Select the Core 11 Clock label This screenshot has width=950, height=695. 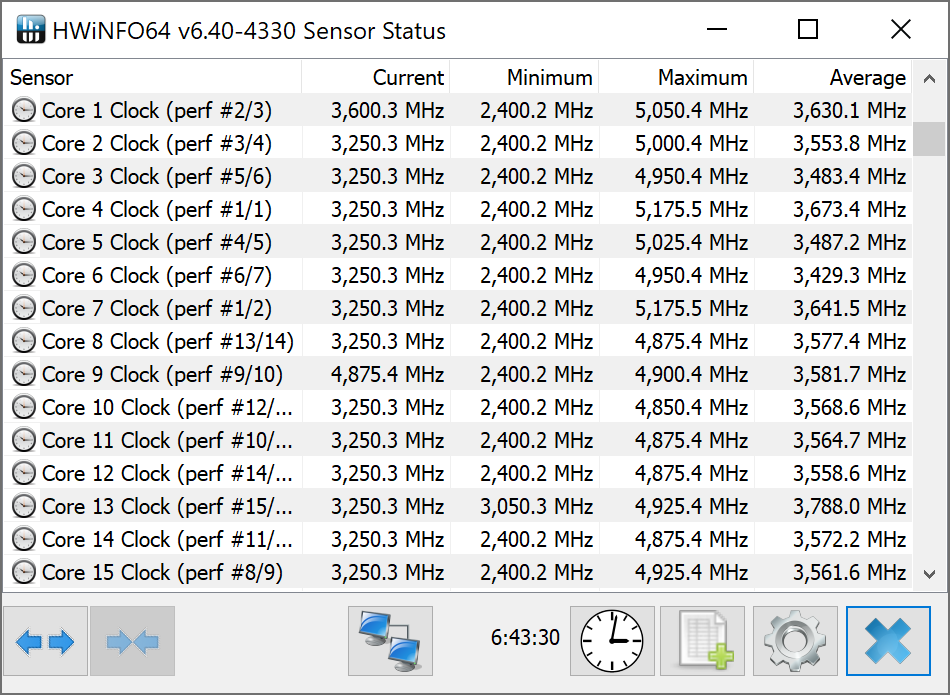(168, 441)
